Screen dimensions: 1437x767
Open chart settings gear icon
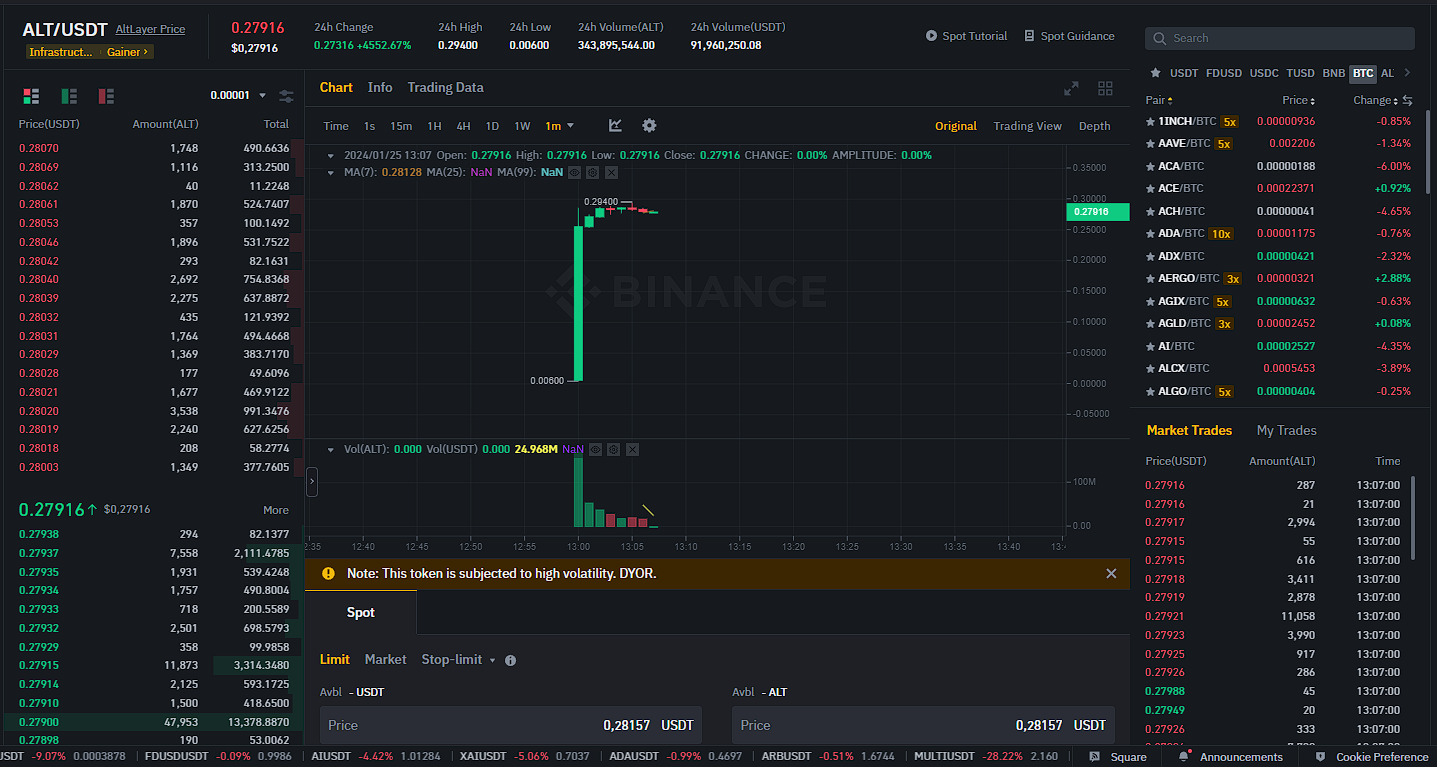(649, 126)
